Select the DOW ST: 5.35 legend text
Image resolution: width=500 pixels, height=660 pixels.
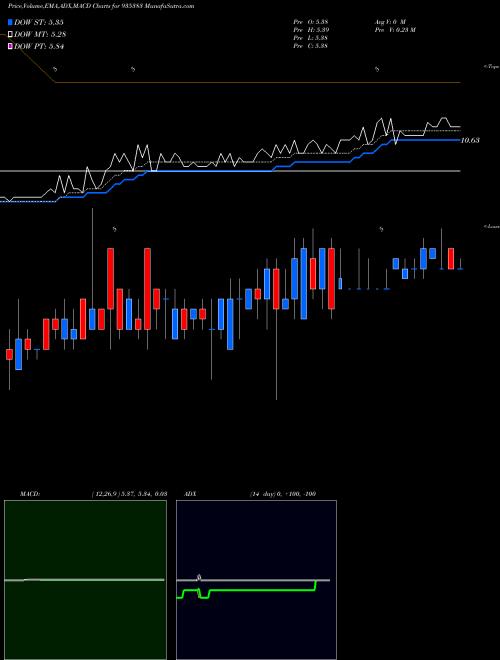tap(39, 22)
